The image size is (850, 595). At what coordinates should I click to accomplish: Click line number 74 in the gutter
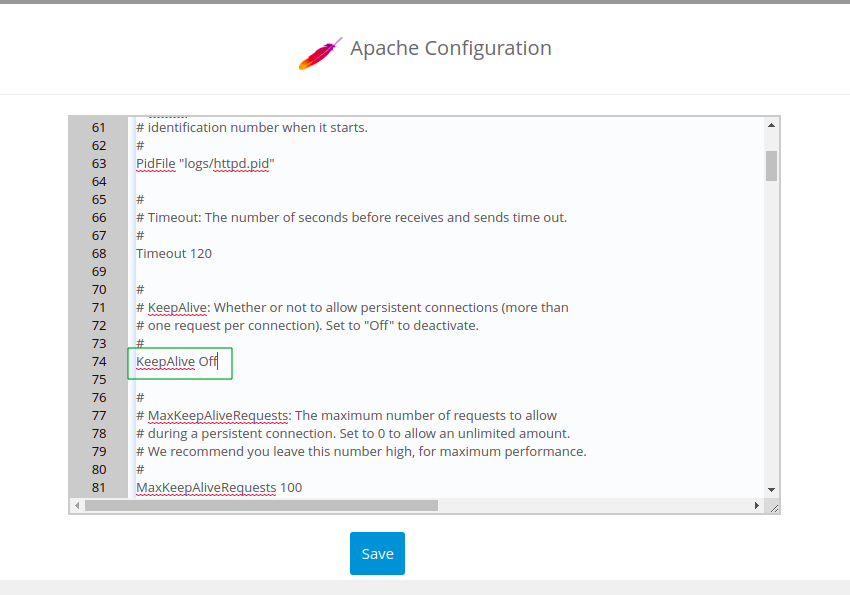click(x=99, y=361)
